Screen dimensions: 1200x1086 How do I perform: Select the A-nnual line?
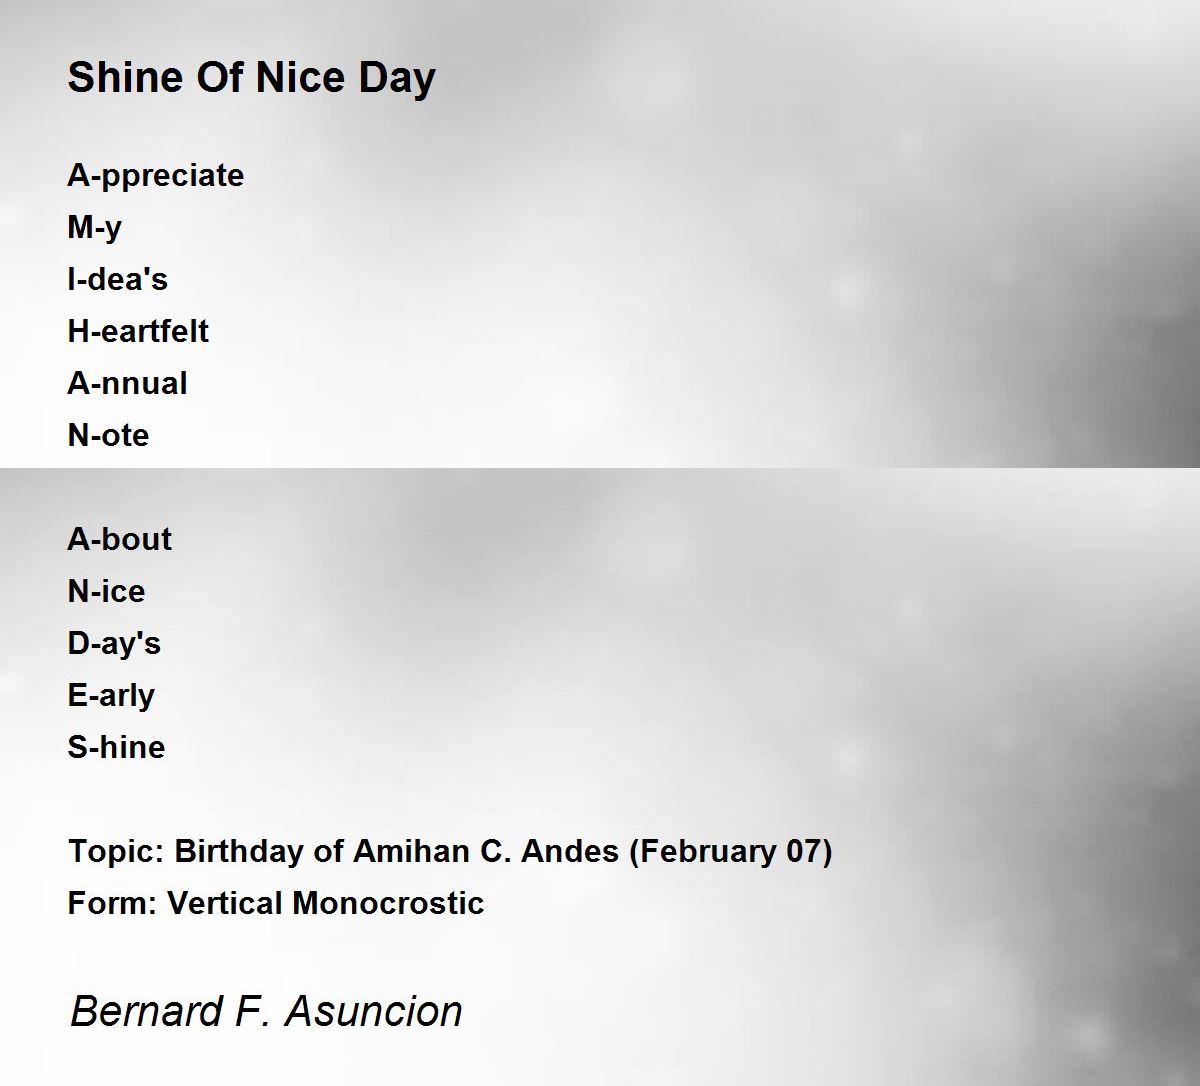coord(128,383)
